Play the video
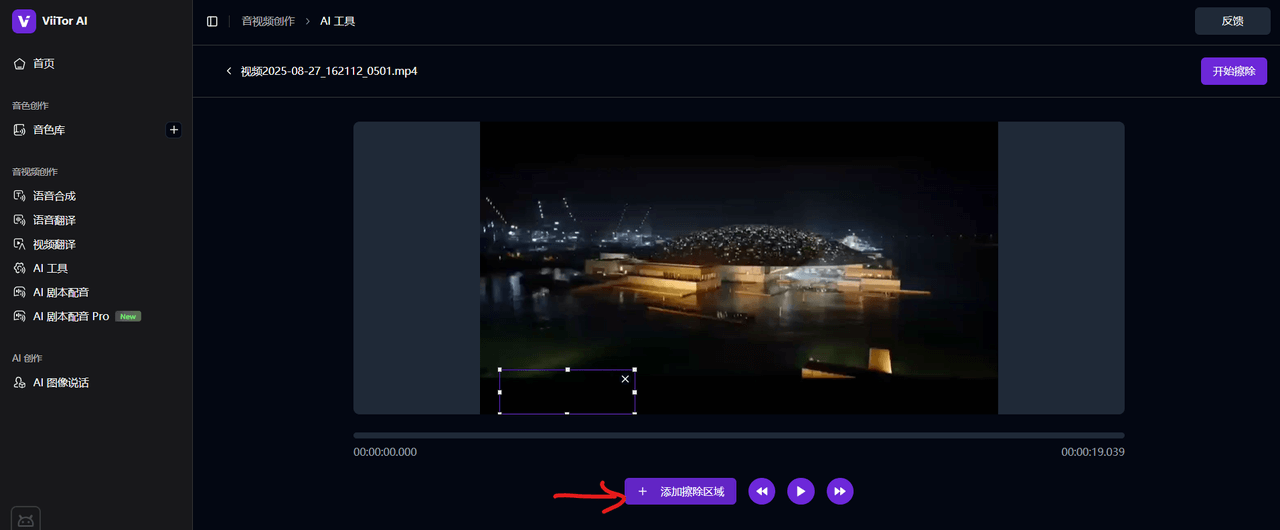The height and width of the screenshot is (530, 1280). tap(800, 491)
